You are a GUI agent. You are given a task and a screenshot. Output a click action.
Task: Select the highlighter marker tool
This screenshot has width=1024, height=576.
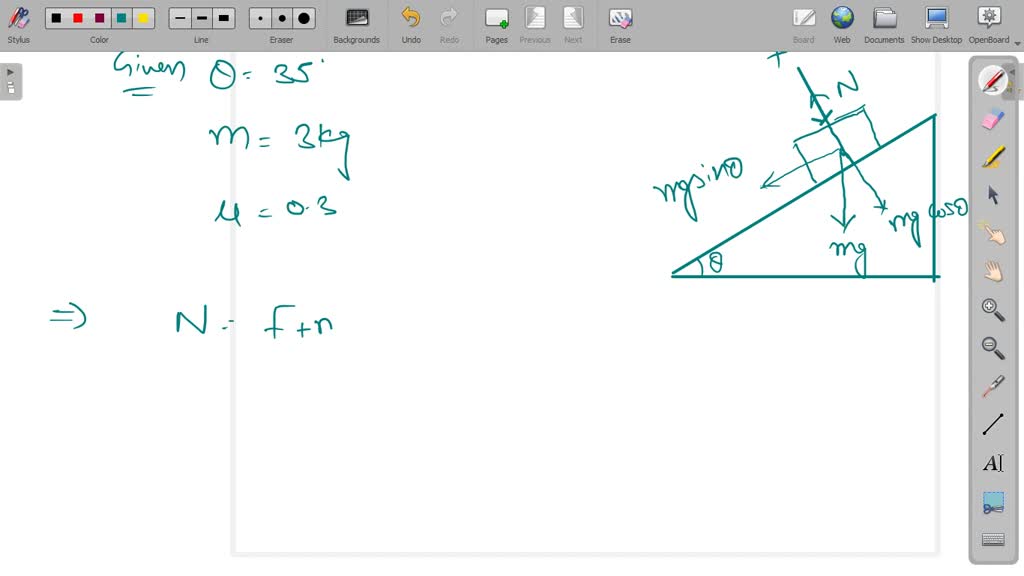pos(993,157)
